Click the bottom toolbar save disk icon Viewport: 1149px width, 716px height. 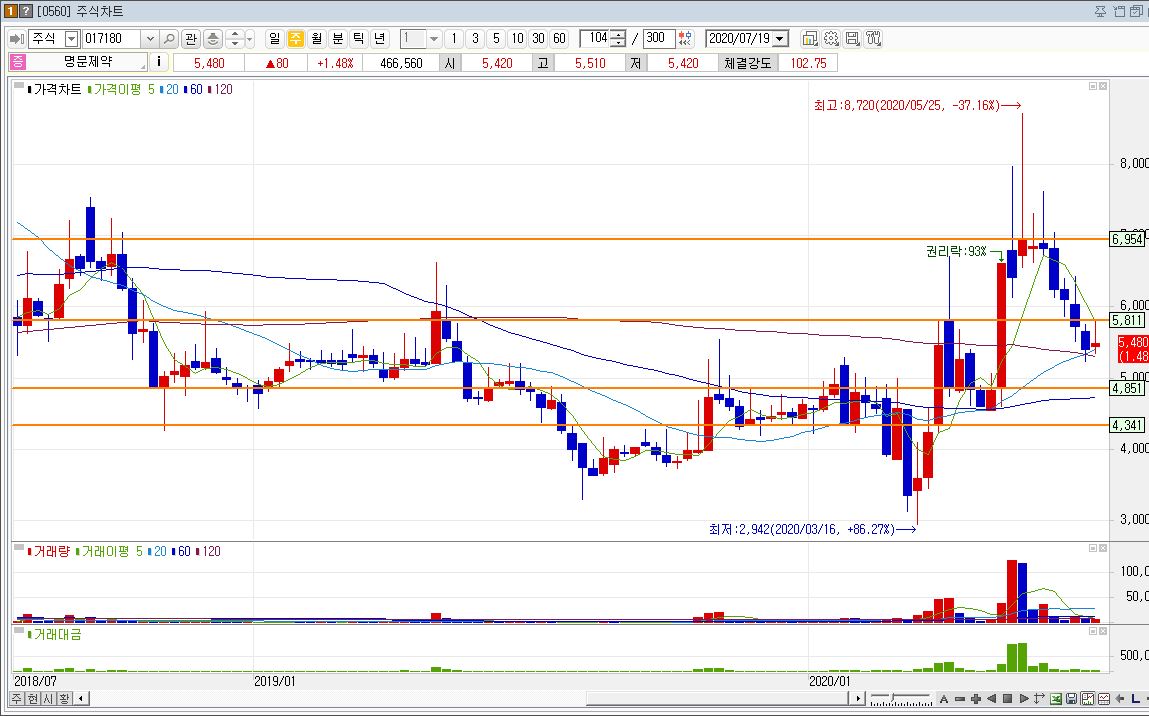1072,699
